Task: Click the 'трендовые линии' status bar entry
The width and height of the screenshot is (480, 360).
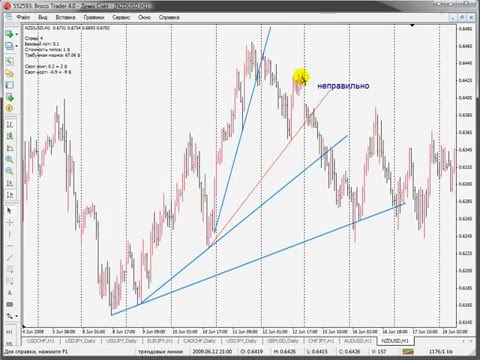Action: 160,351
